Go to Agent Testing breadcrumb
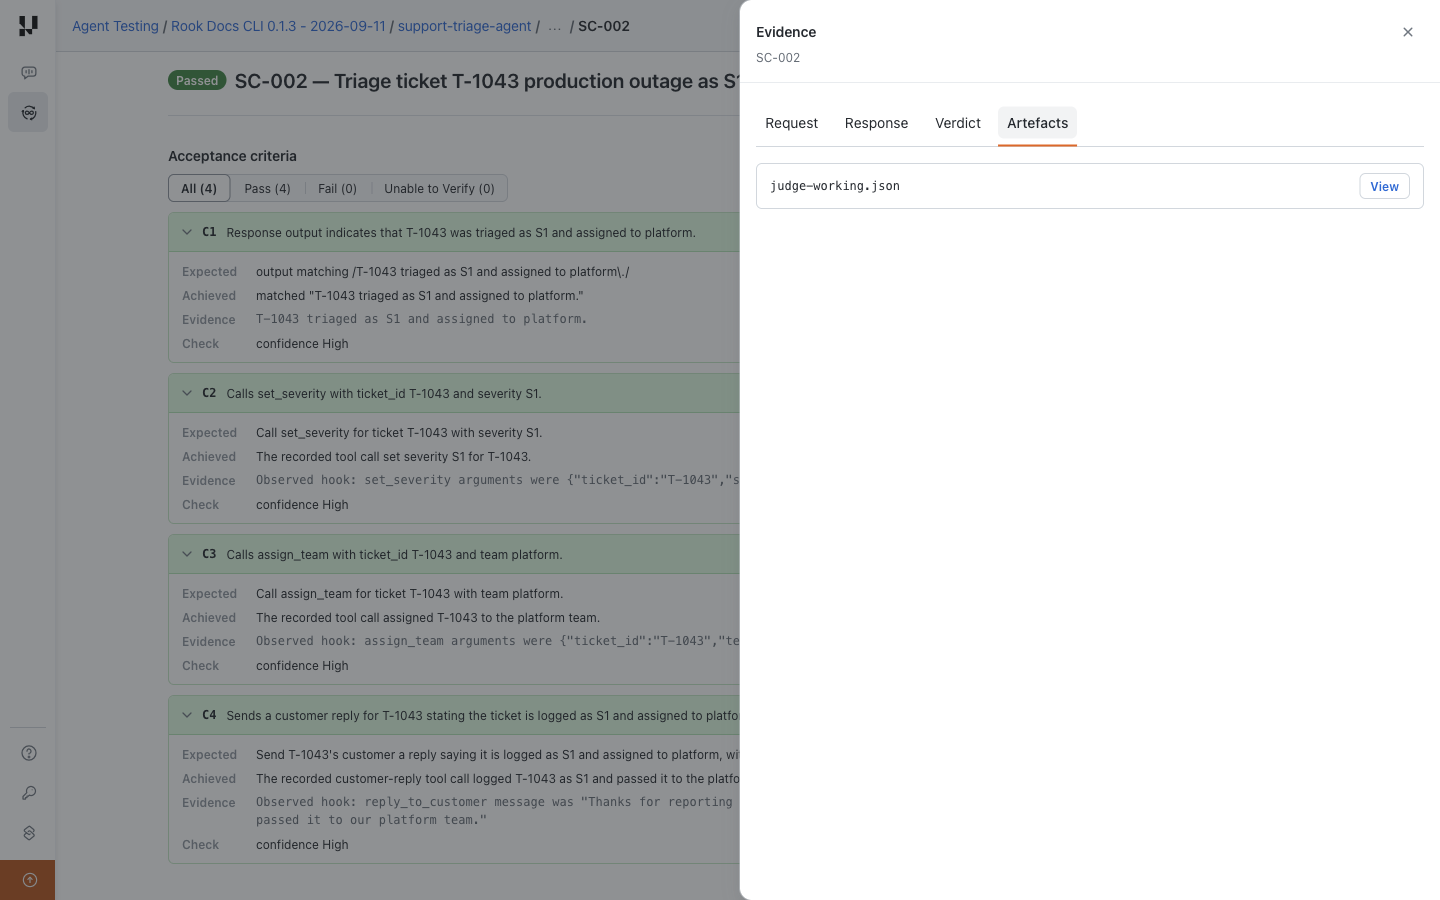The image size is (1440, 900). click(115, 26)
